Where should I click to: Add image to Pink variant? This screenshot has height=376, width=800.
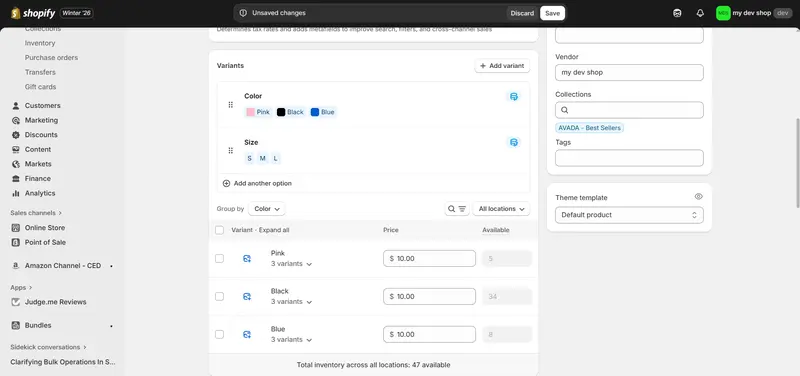click(247, 259)
